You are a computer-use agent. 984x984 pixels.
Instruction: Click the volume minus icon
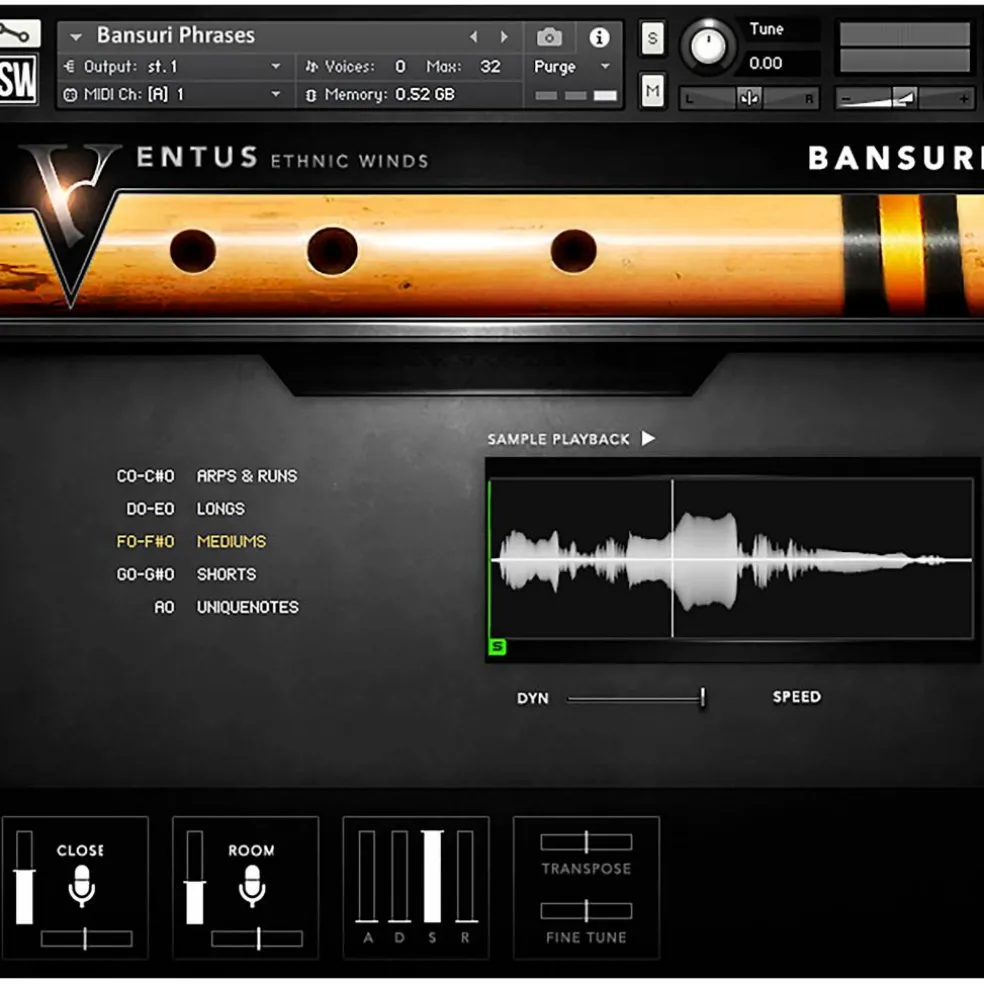point(846,99)
